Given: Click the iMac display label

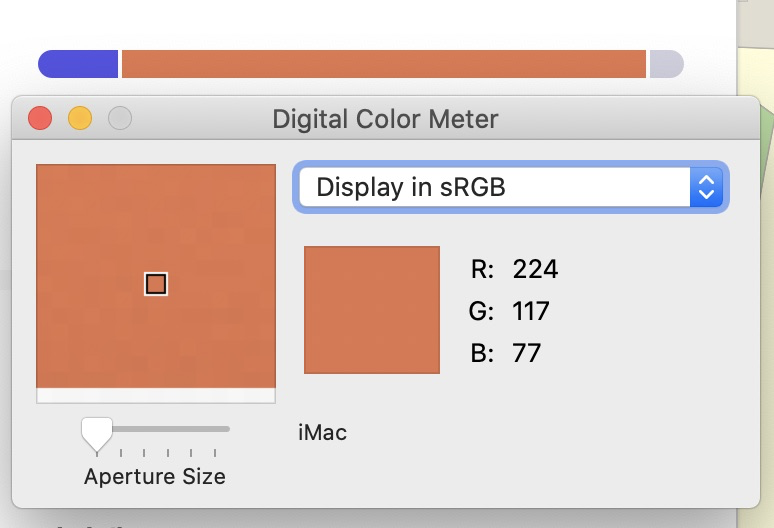Looking at the screenshot, I should [x=322, y=433].
